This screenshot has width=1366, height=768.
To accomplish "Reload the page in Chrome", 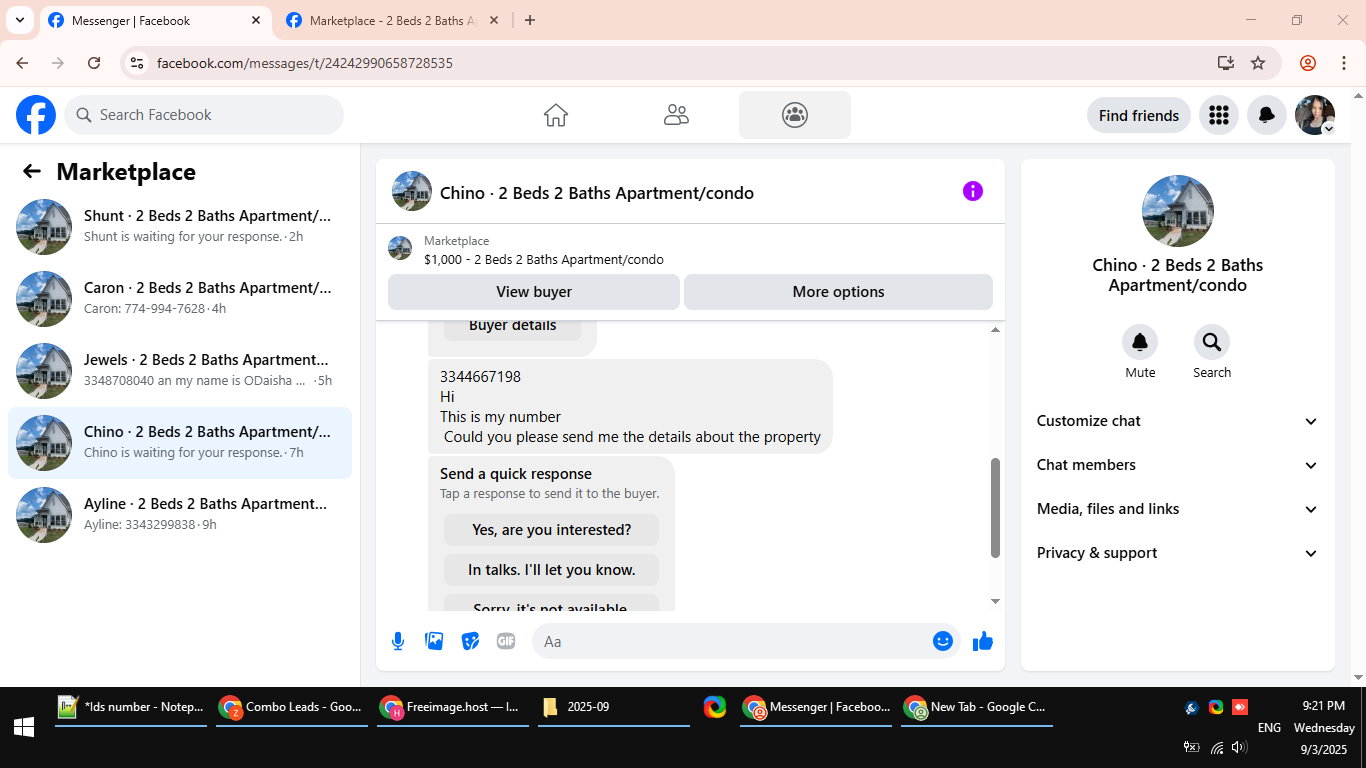I will (94, 63).
